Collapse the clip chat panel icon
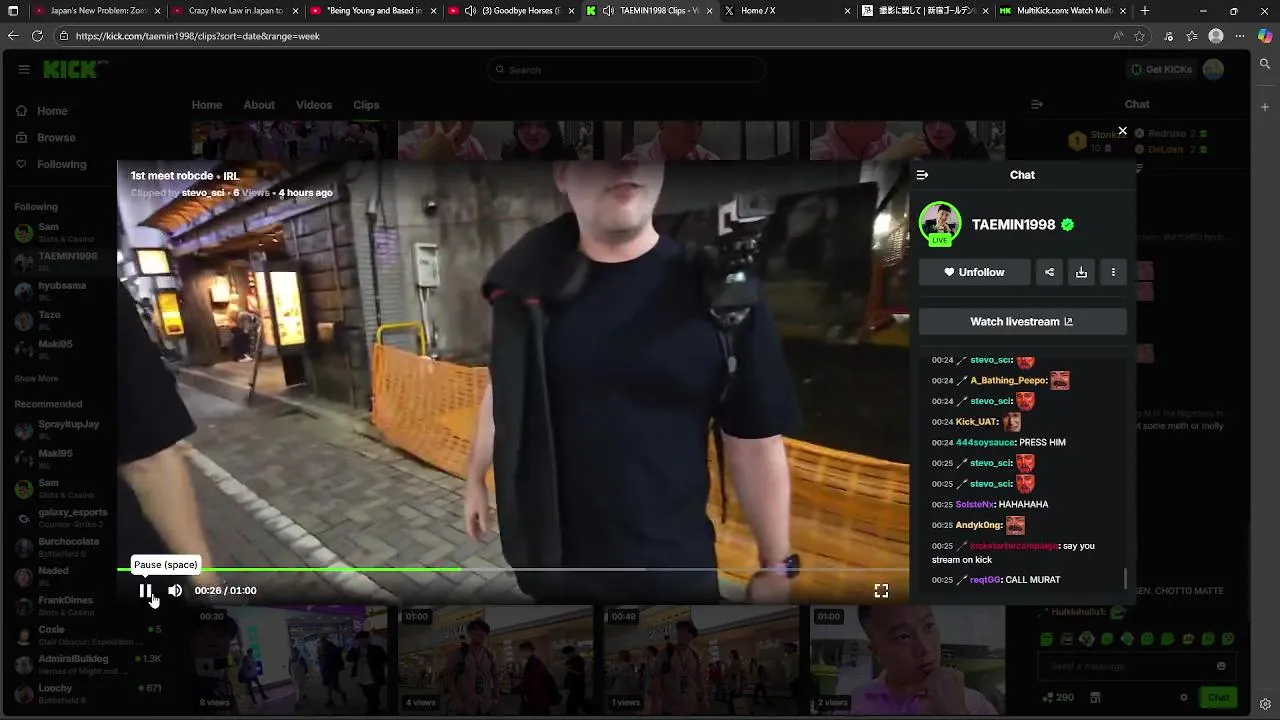 (922, 175)
